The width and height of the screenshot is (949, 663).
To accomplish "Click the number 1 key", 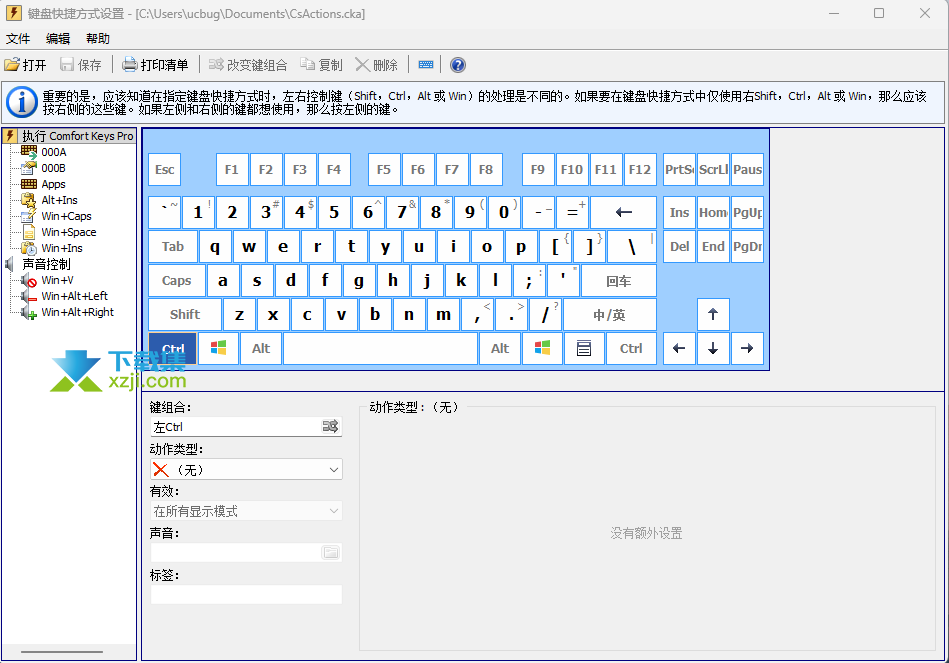I will pos(198,212).
